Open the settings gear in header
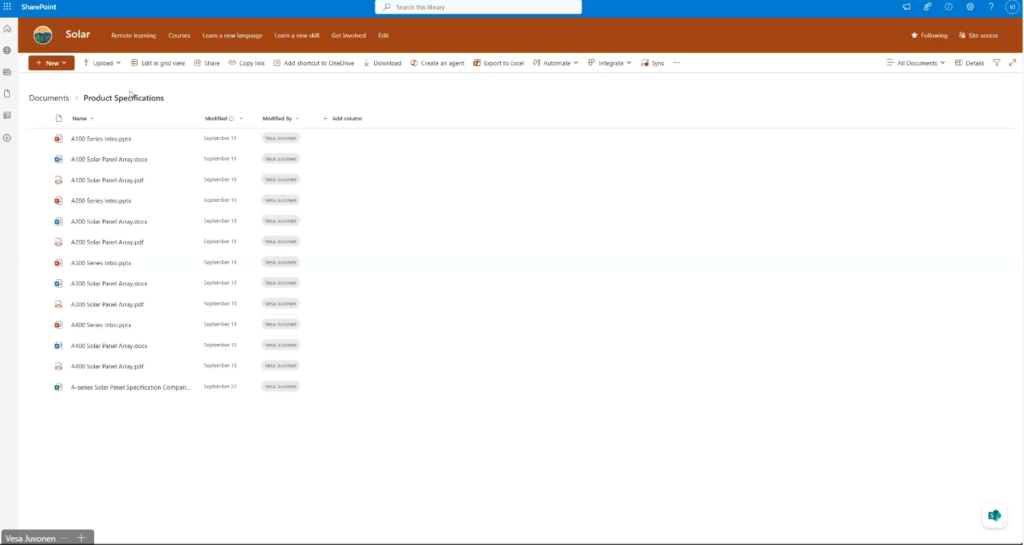The image size is (1024, 545). coord(969,7)
